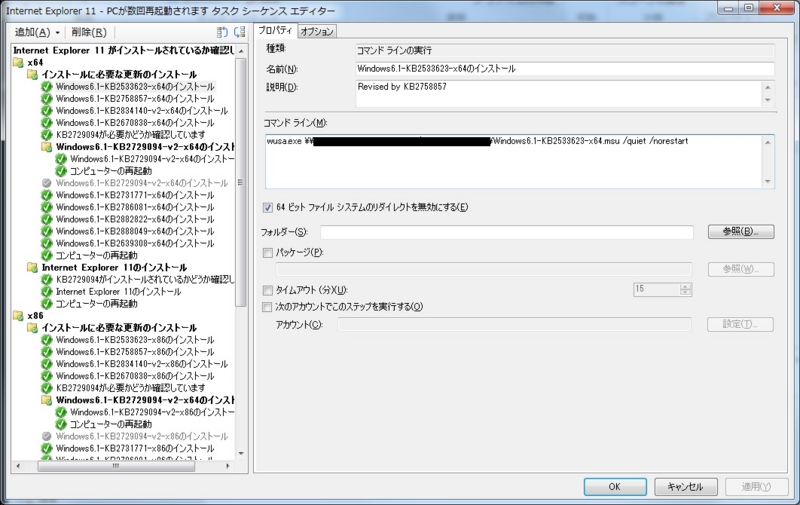This screenshot has width=800, height=505.
Task: Click the status icon of Windows6.1-KB2731771-x64 step
Action: [47, 195]
